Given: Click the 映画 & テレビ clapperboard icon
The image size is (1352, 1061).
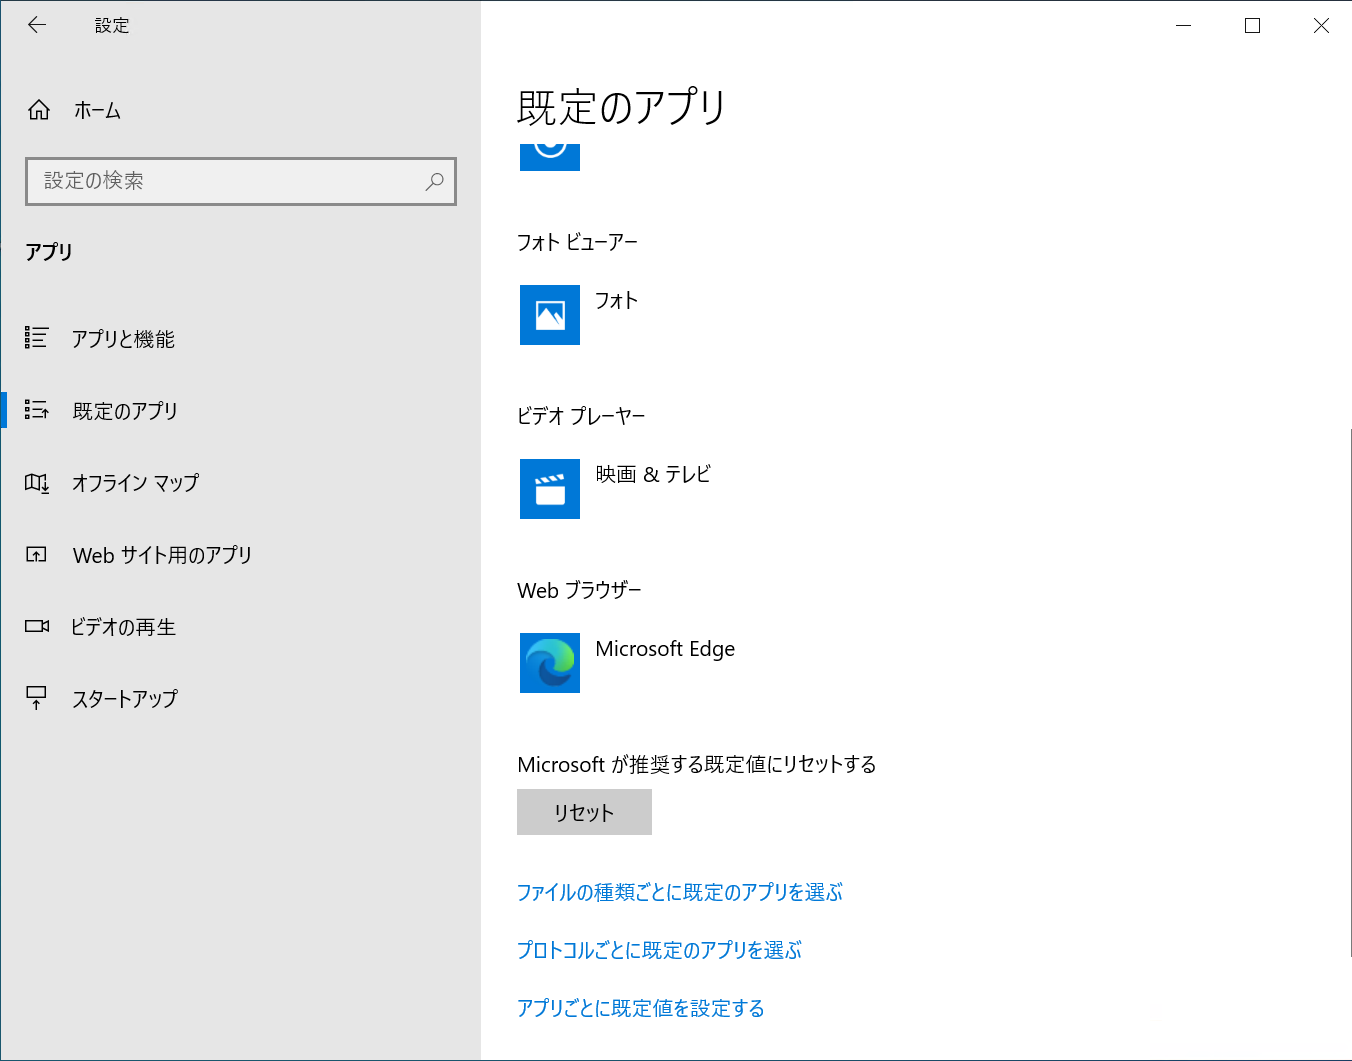Looking at the screenshot, I should click(549, 489).
